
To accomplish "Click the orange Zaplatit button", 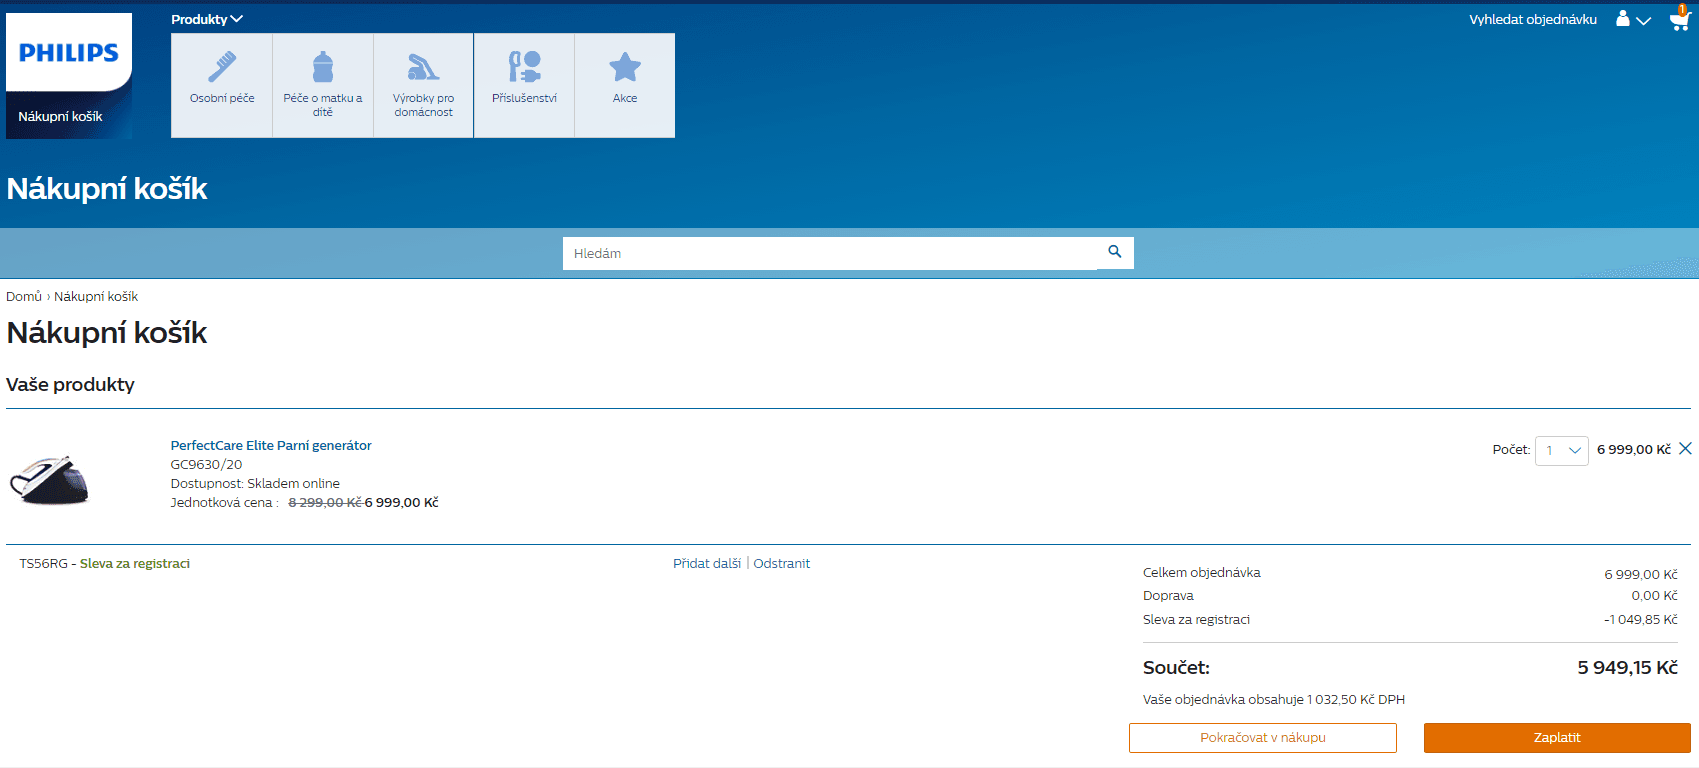I will 1557,738.
